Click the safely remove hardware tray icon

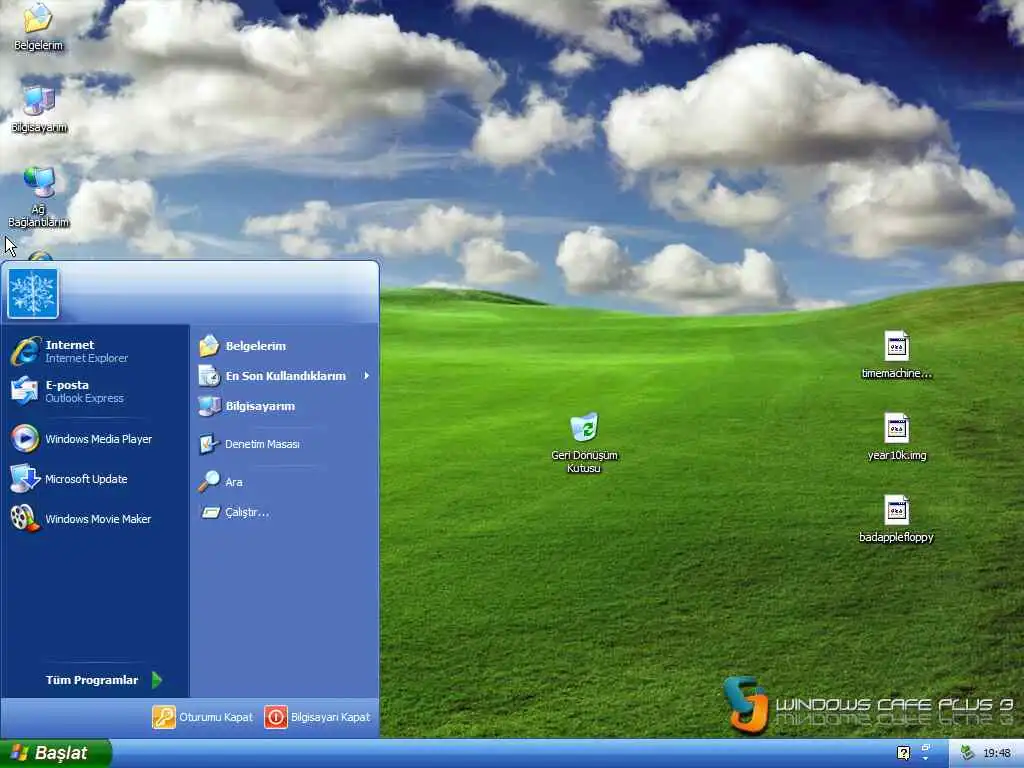(x=967, y=753)
